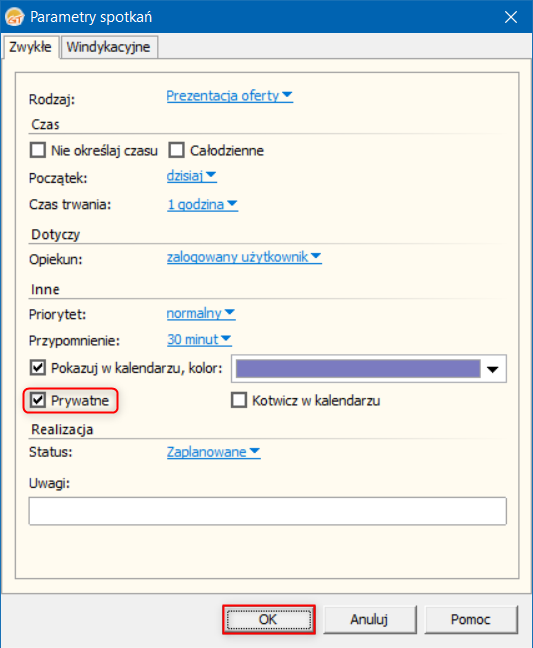Select the Zwykłe tab
This screenshot has width=533, height=648.
[x=30, y=47]
